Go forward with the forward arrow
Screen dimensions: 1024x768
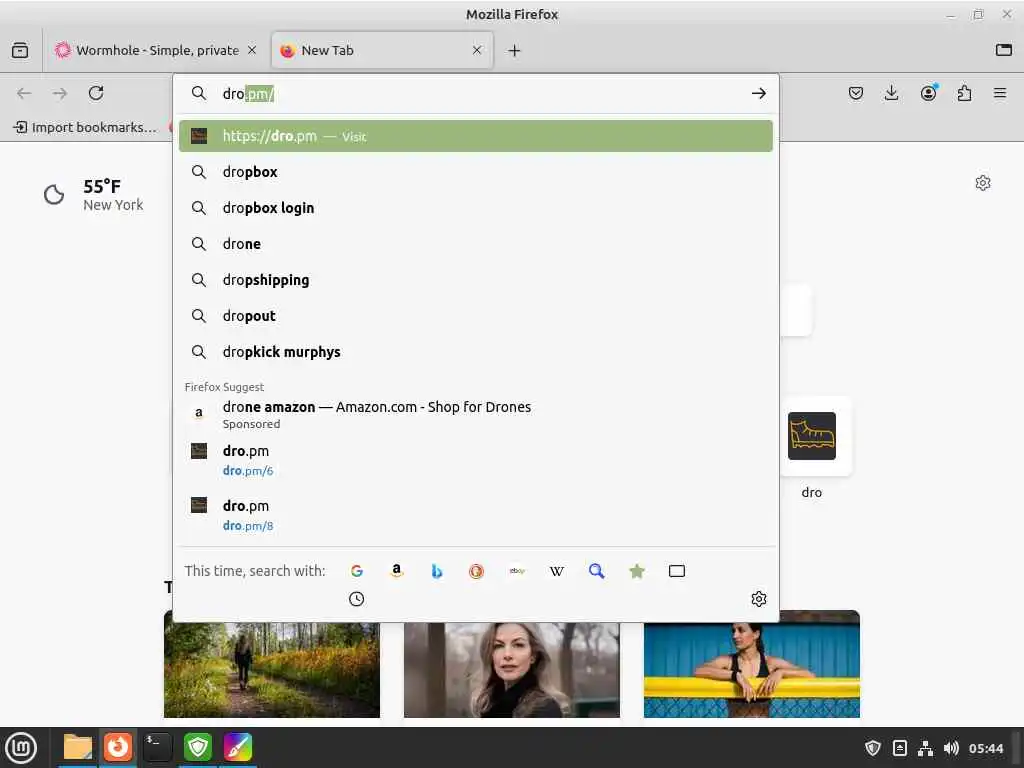tap(60, 93)
